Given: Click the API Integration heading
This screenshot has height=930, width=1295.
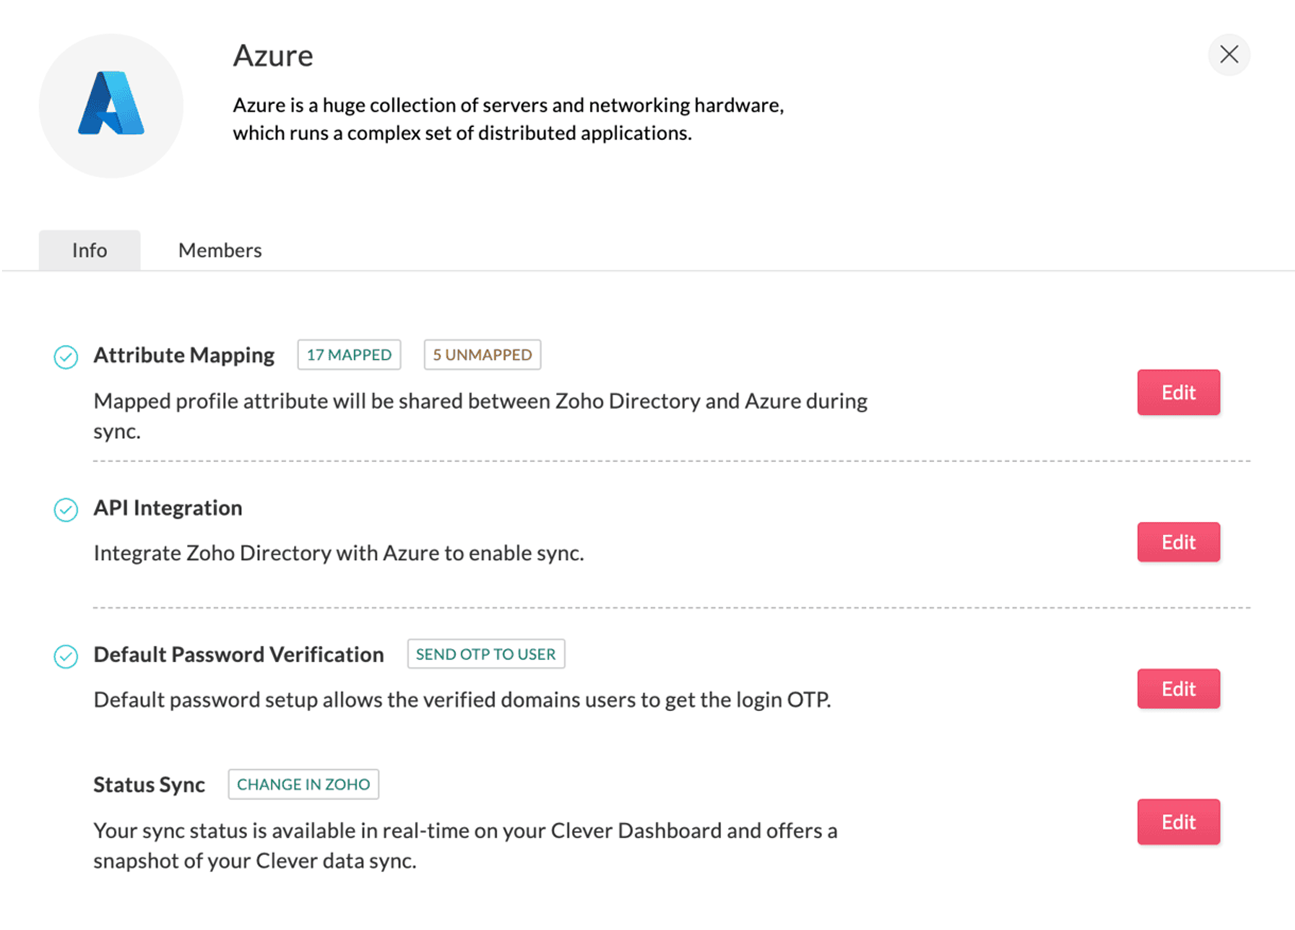Looking at the screenshot, I should 168,508.
